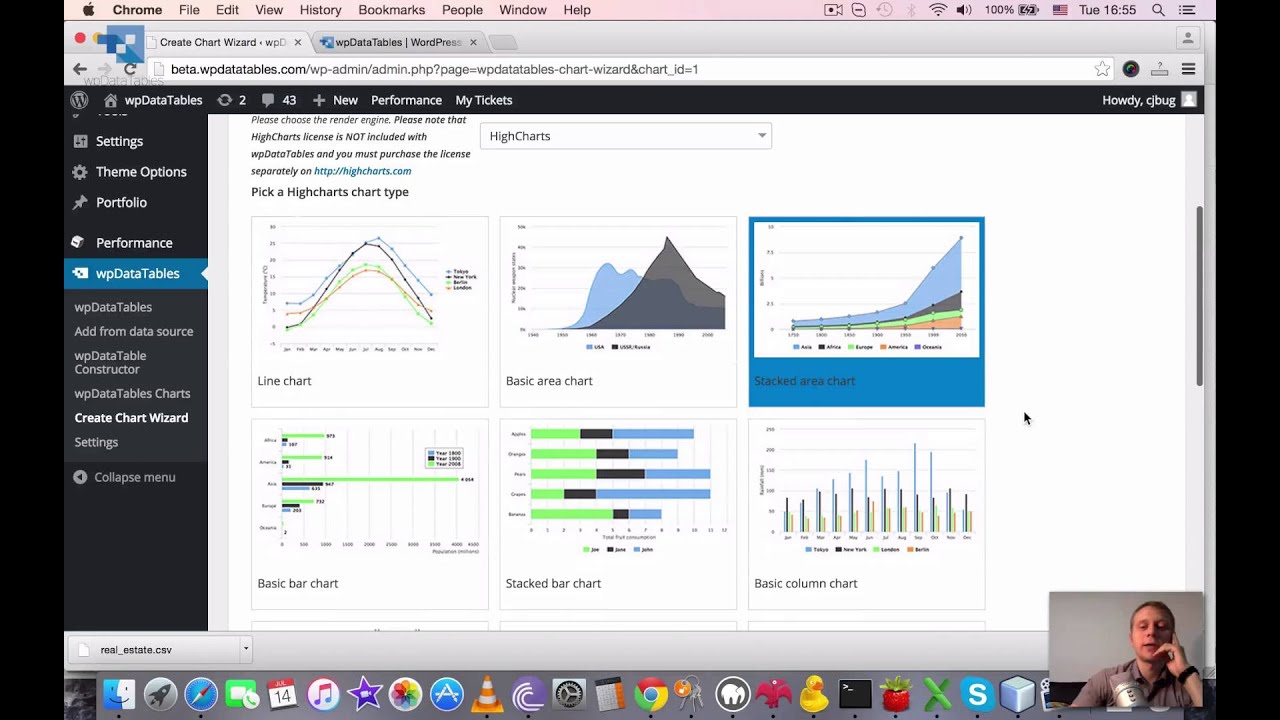Open the real_estate.csv downloaded file
1280x720 pixels.
[153, 650]
